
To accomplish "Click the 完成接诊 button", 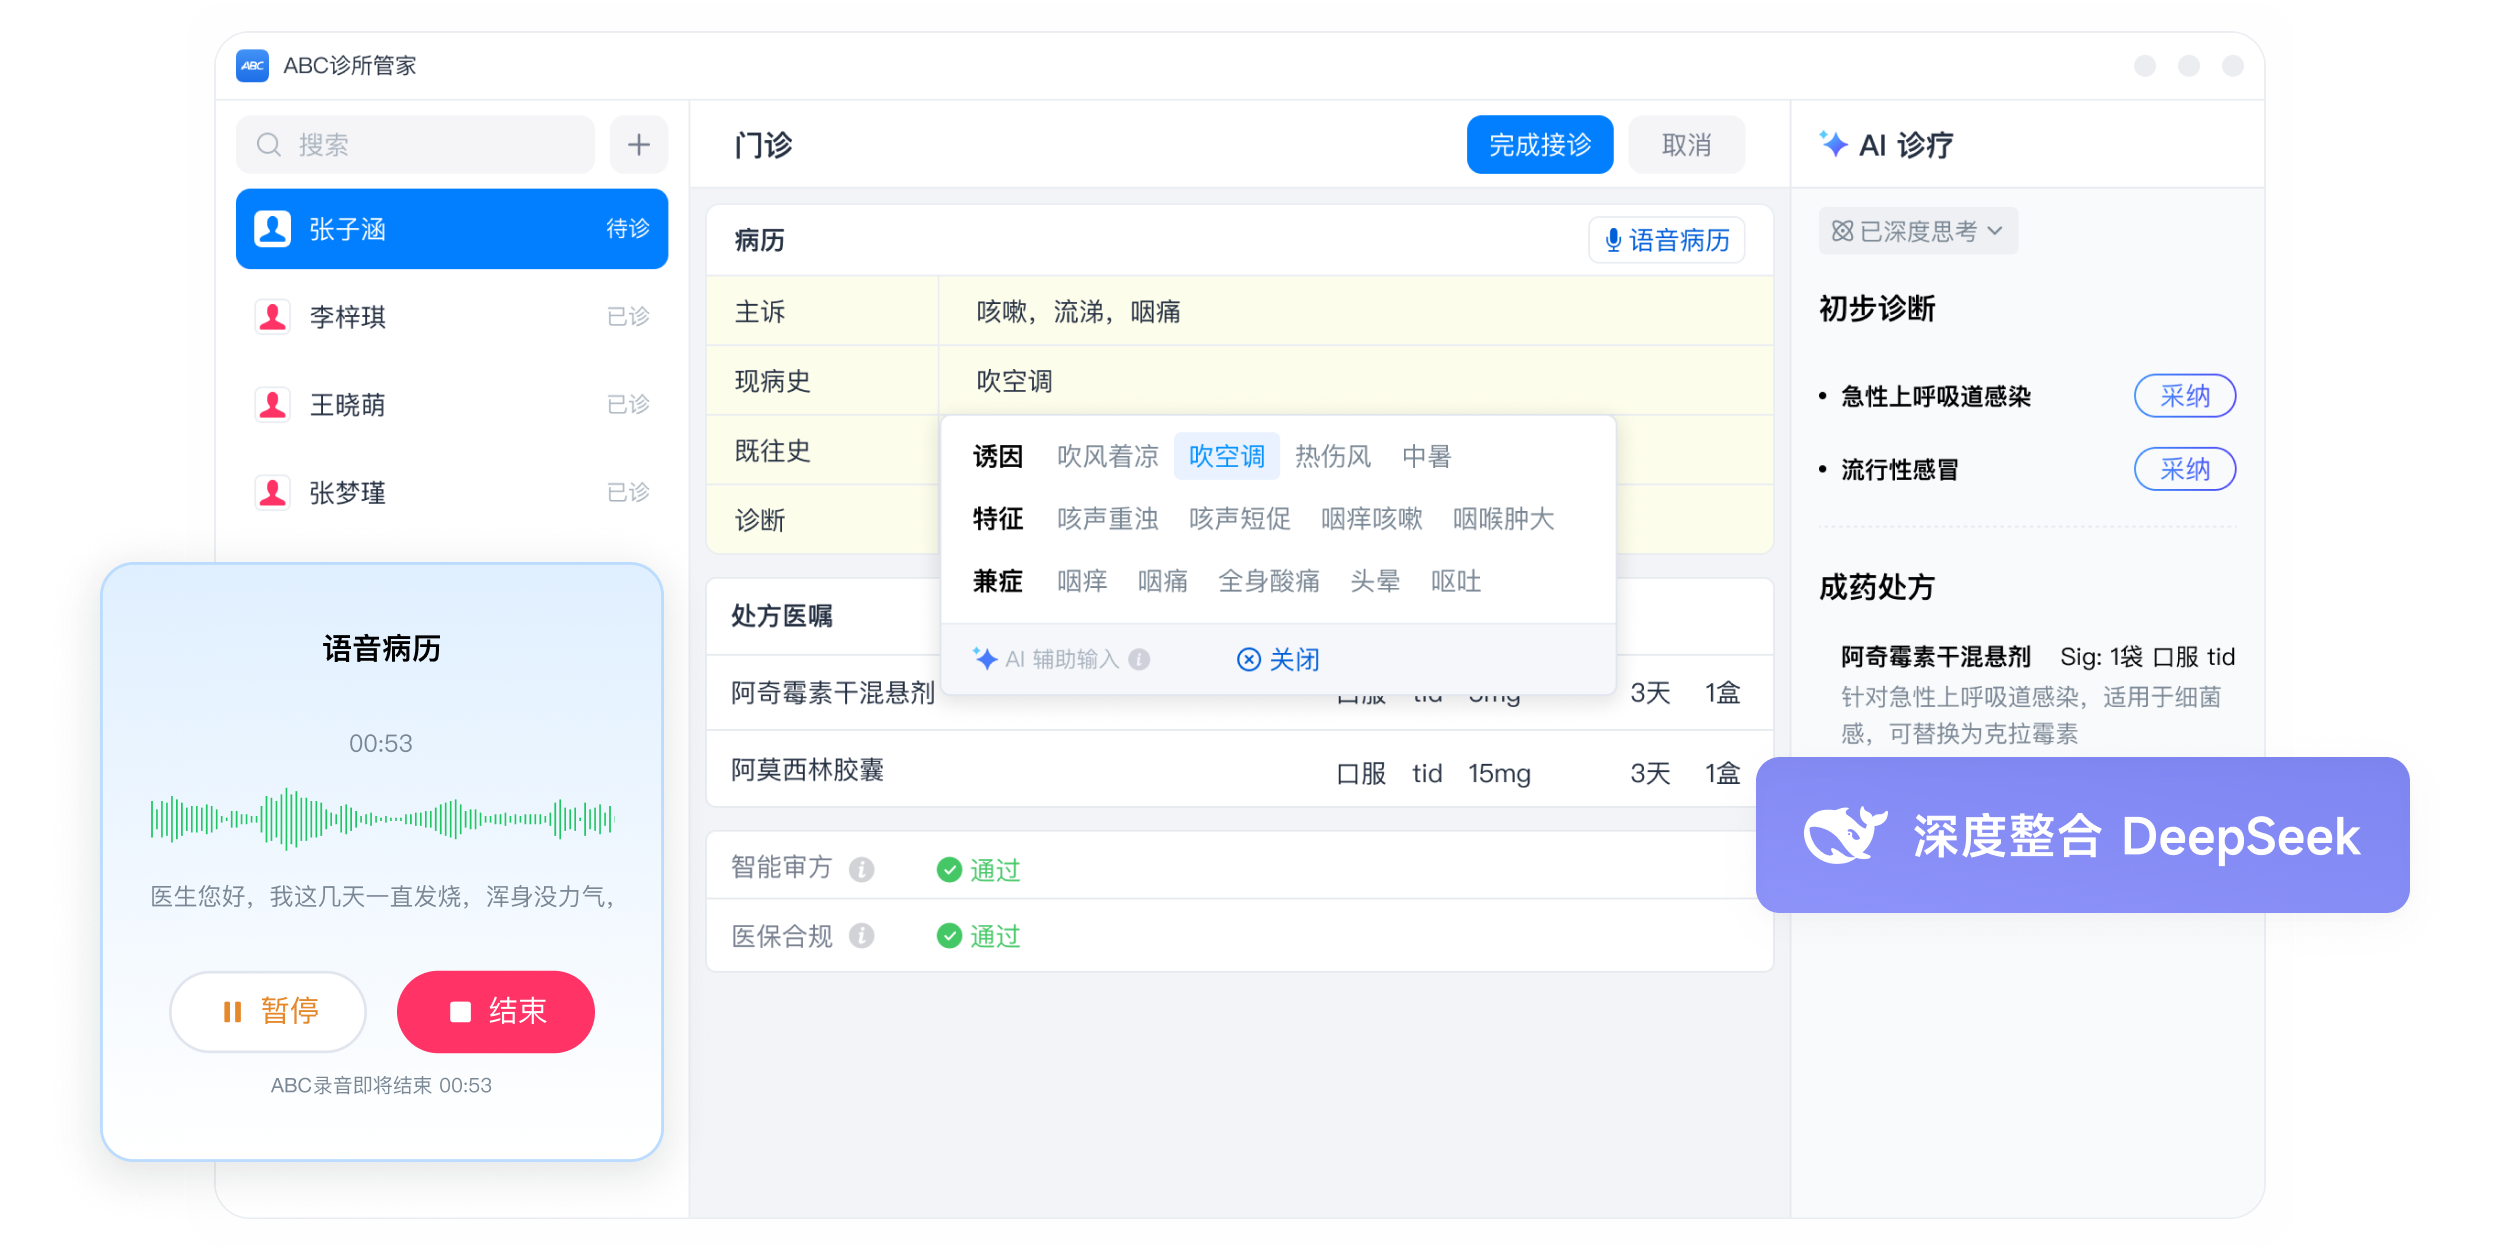I will (1539, 145).
